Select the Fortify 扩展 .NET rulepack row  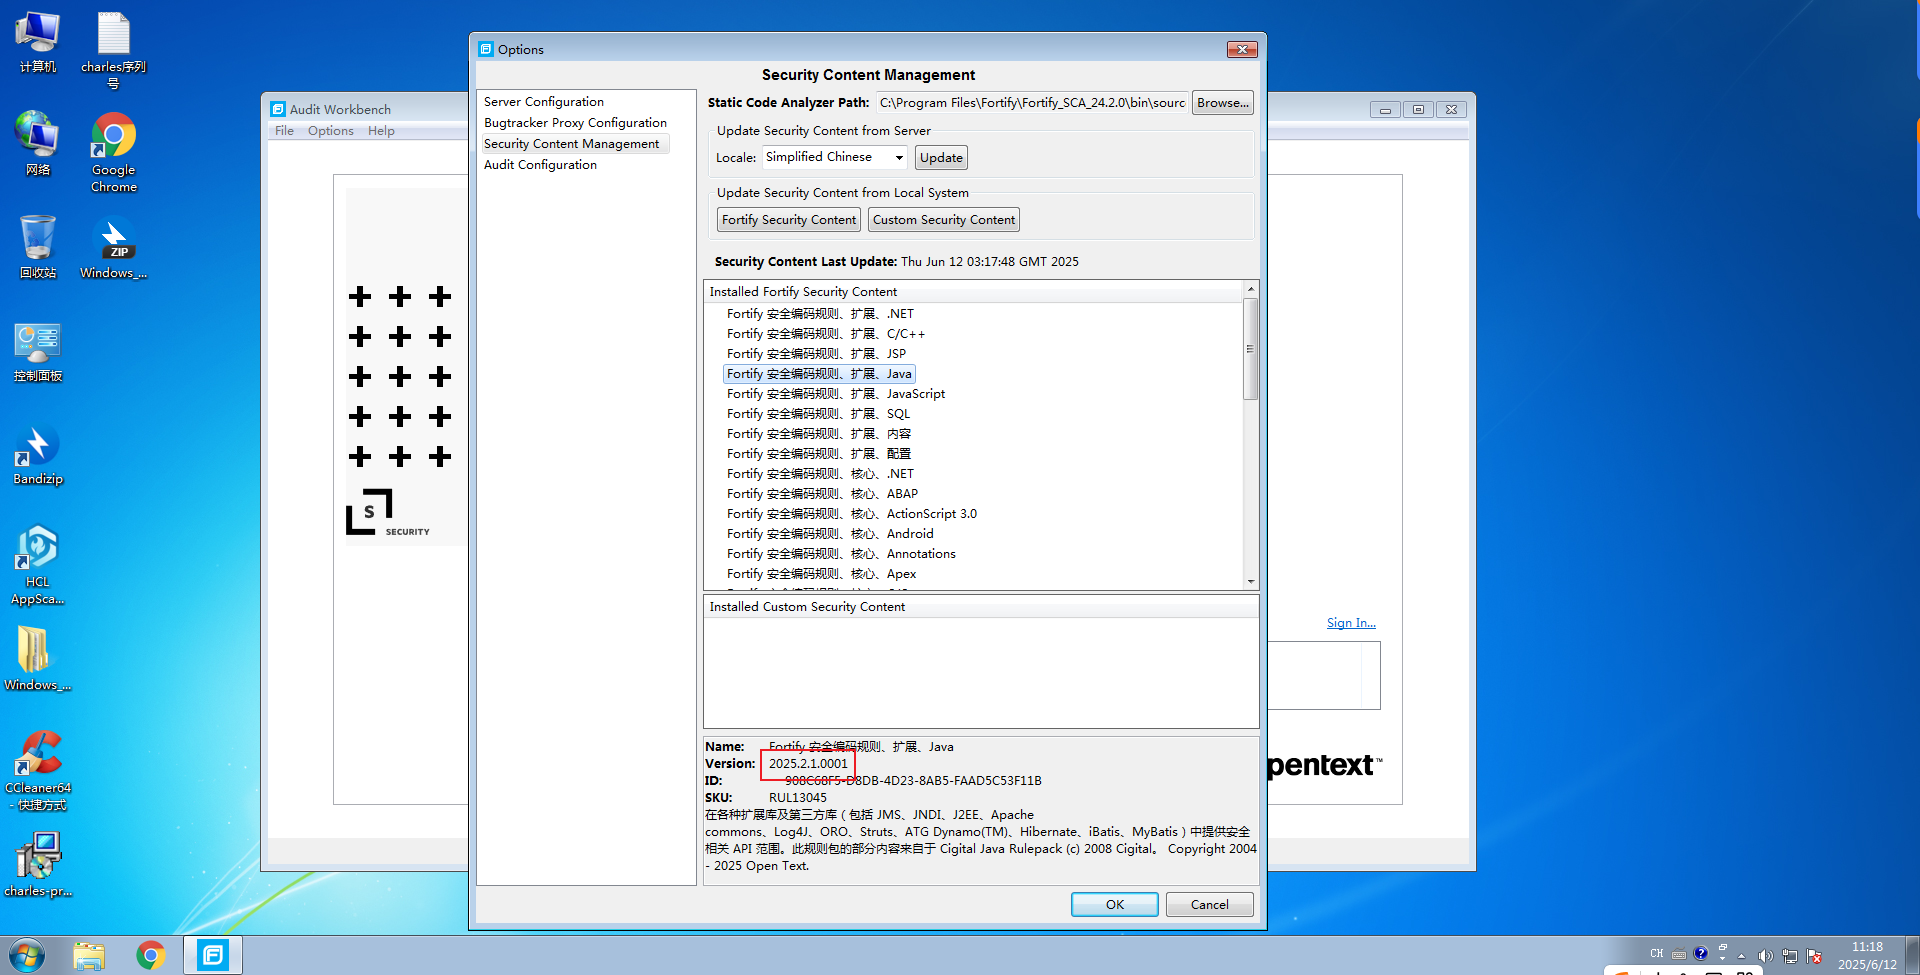[820, 314]
